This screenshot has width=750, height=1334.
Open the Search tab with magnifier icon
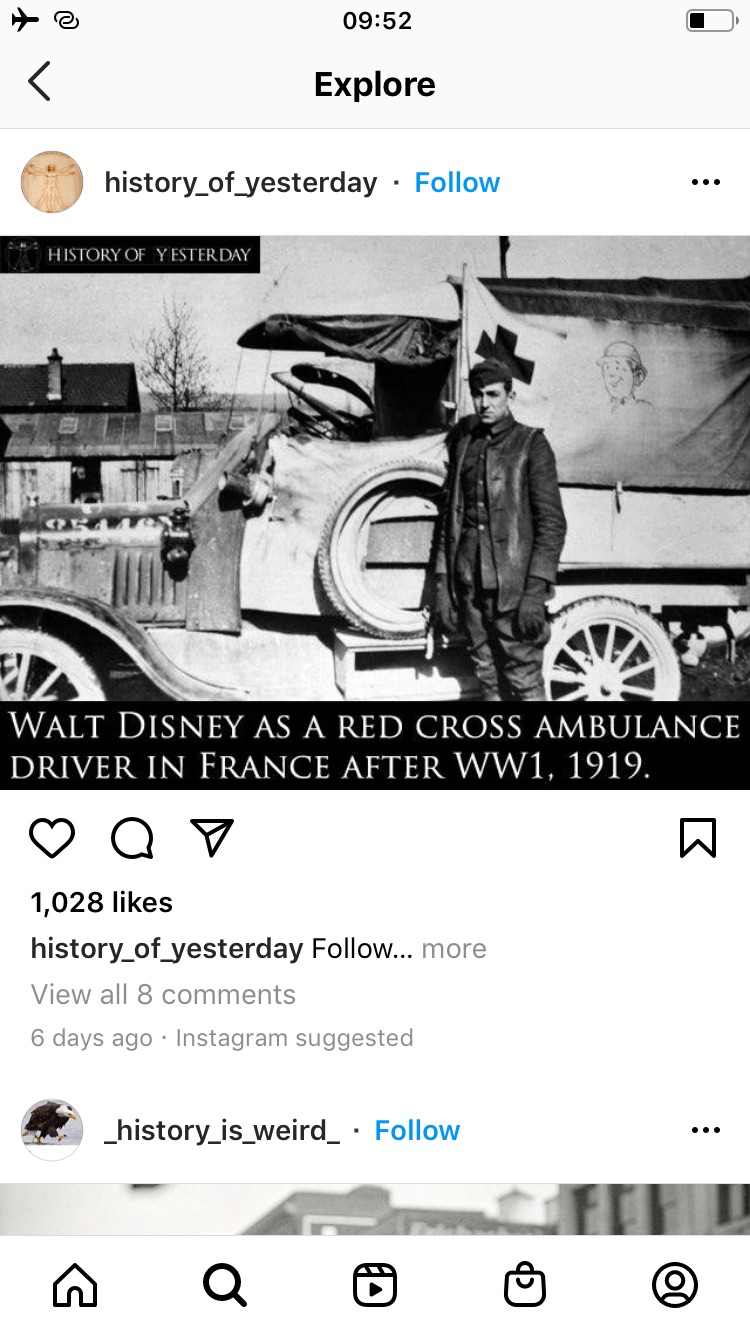[x=225, y=1285]
